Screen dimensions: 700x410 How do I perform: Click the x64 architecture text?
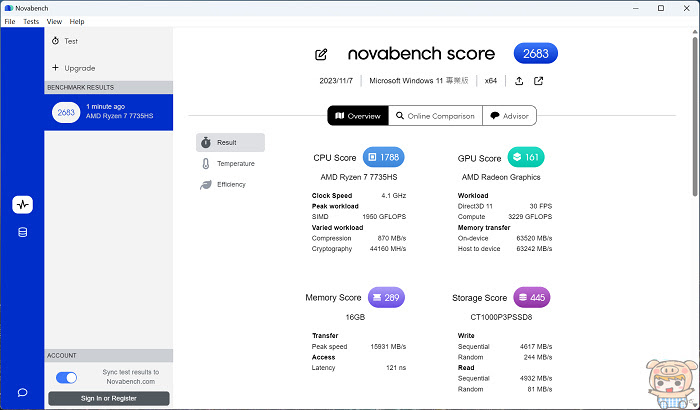[491, 81]
